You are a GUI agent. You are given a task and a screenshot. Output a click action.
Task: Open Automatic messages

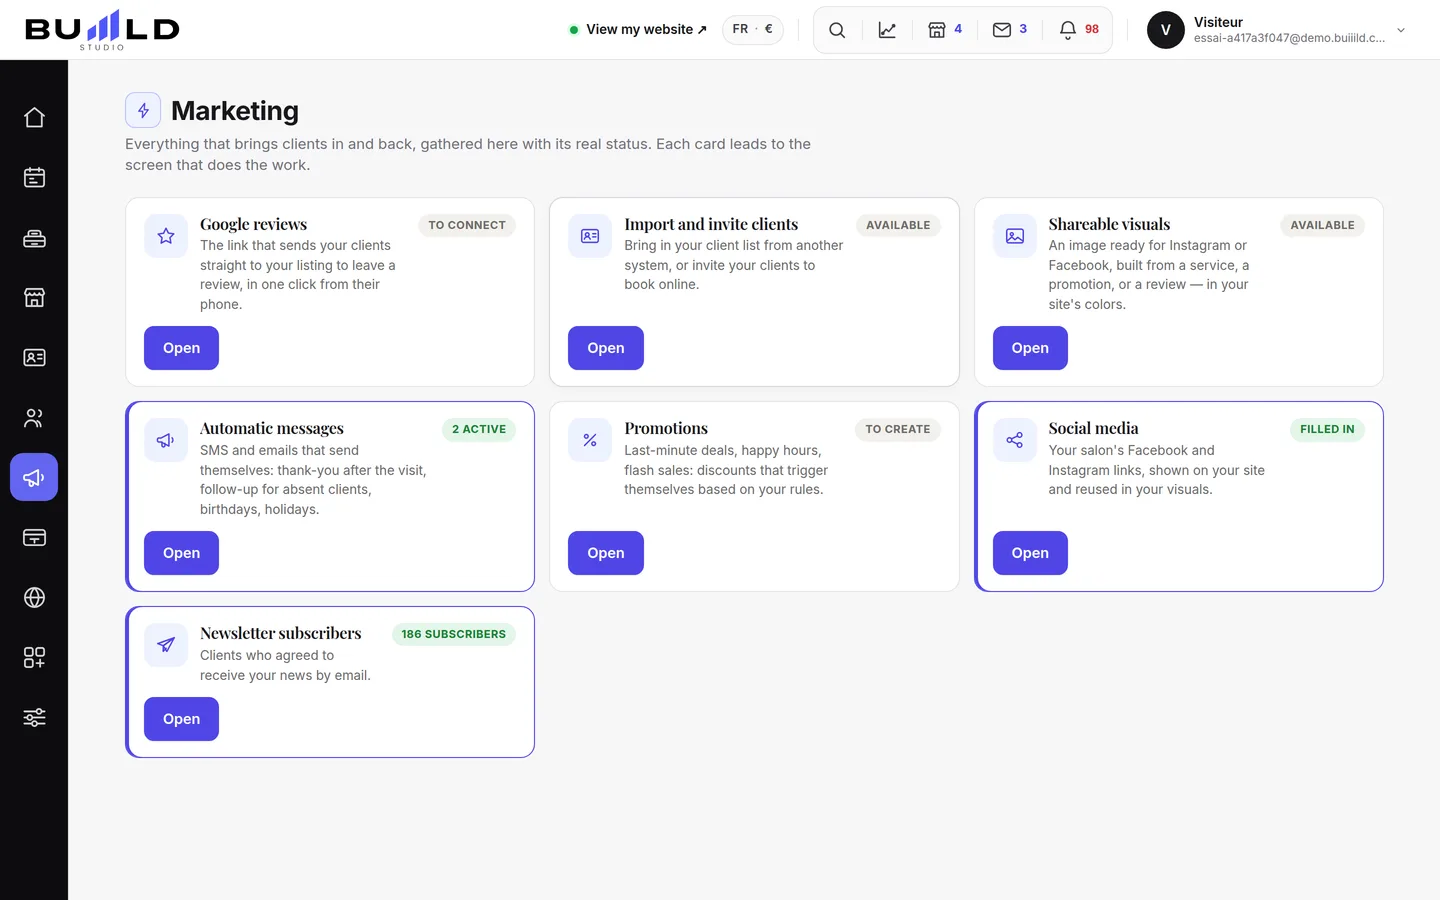pyautogui.click(x=181, y=553)
